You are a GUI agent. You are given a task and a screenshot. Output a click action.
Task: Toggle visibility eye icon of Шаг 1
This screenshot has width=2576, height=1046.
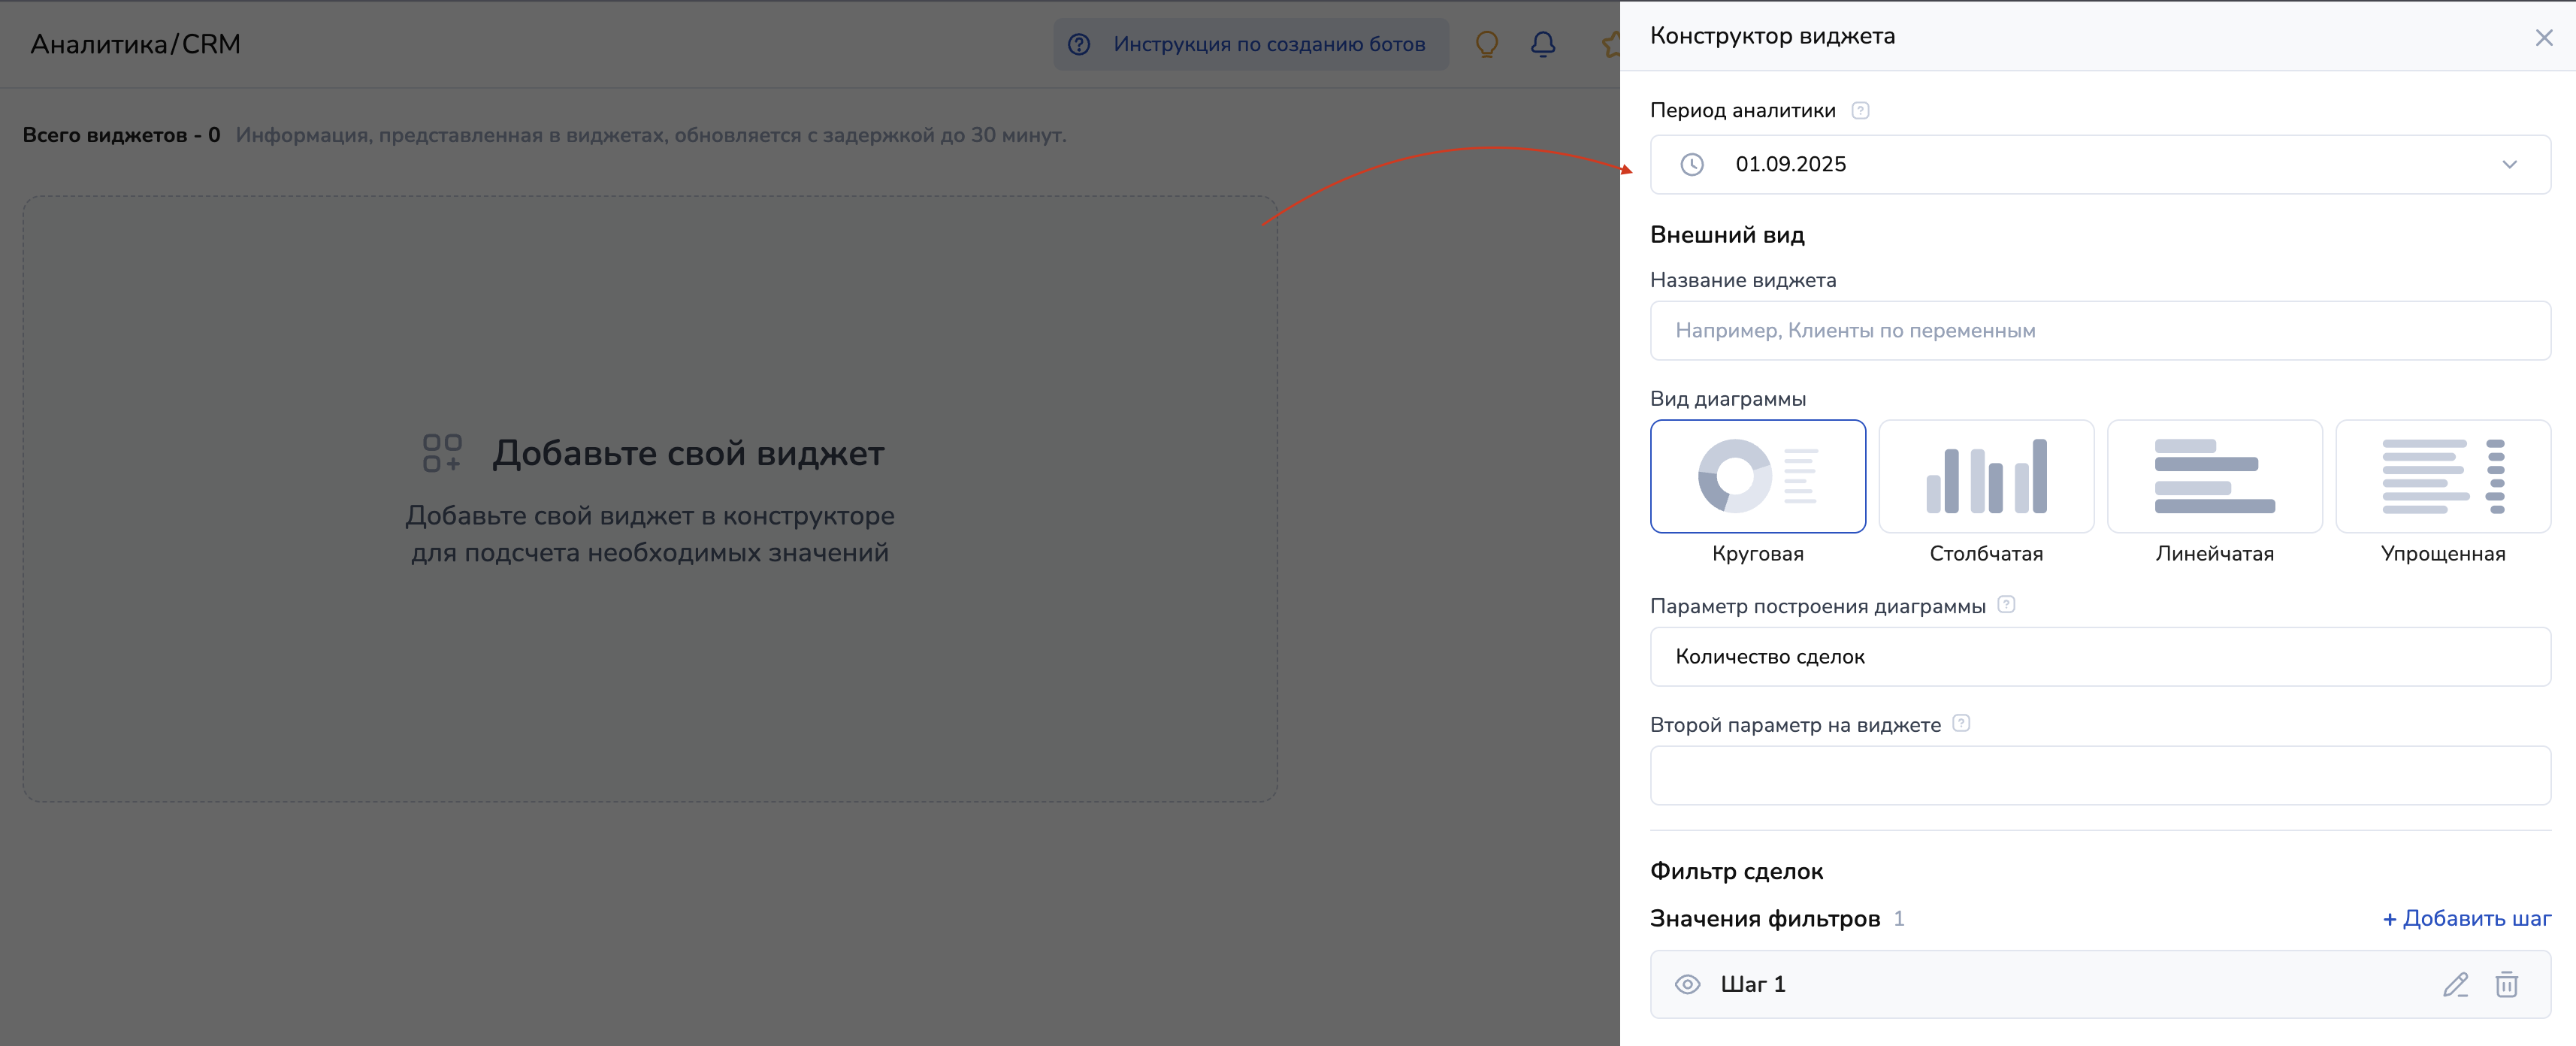[1687, 985]
